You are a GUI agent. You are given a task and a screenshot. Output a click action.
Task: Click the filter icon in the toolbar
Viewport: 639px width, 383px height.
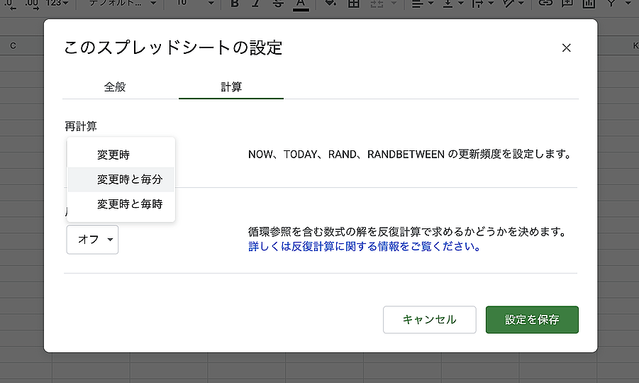611,3
